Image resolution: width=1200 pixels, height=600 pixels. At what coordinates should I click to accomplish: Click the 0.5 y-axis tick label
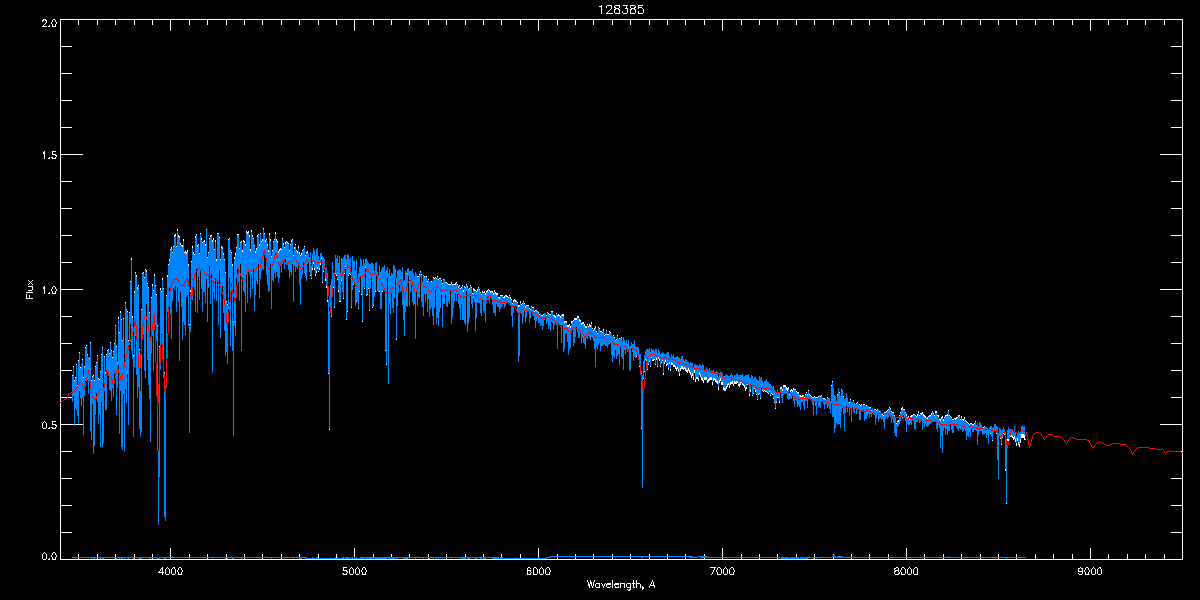click(x=48, y=424)
